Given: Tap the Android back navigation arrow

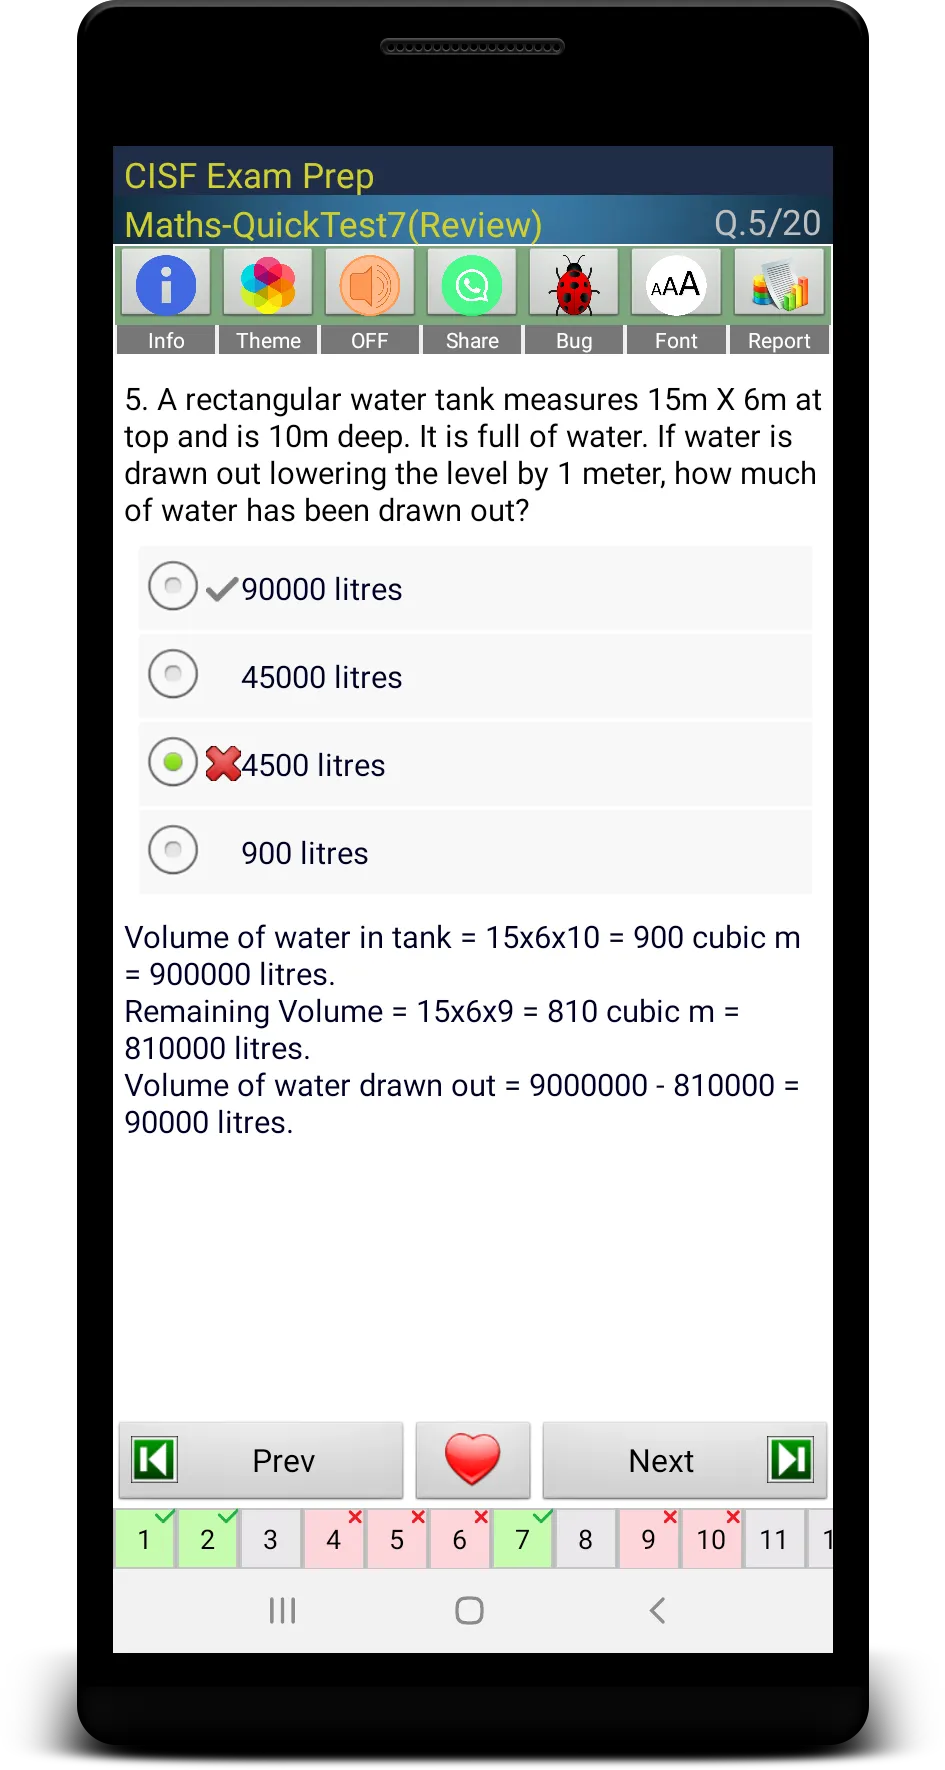Looking at the screenshot, I should 657,1610.
